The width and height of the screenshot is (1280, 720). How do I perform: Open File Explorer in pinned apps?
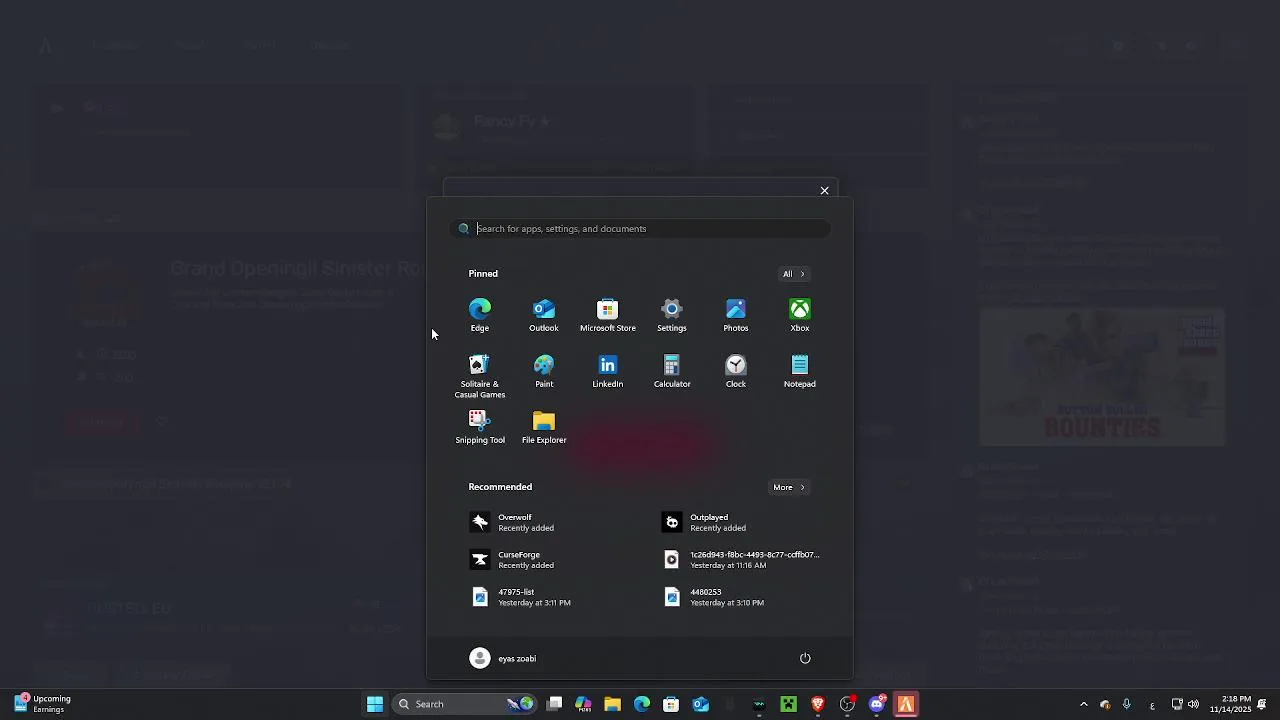tap(544, 427)
